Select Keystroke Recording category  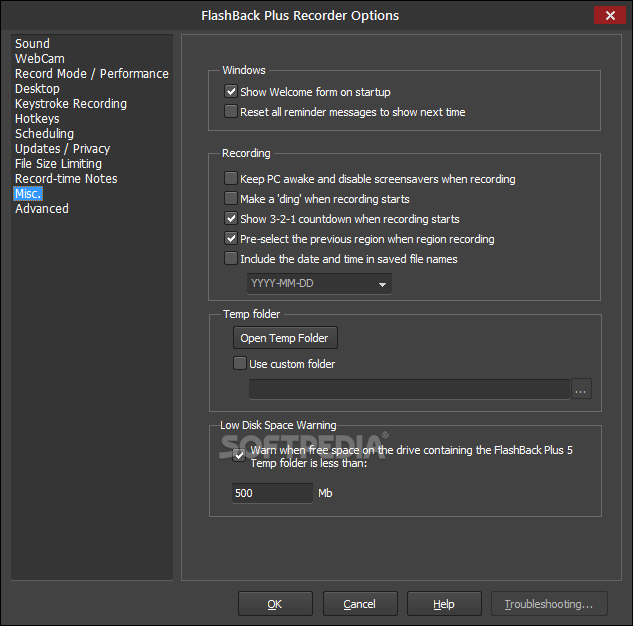[x=71, y=103]
